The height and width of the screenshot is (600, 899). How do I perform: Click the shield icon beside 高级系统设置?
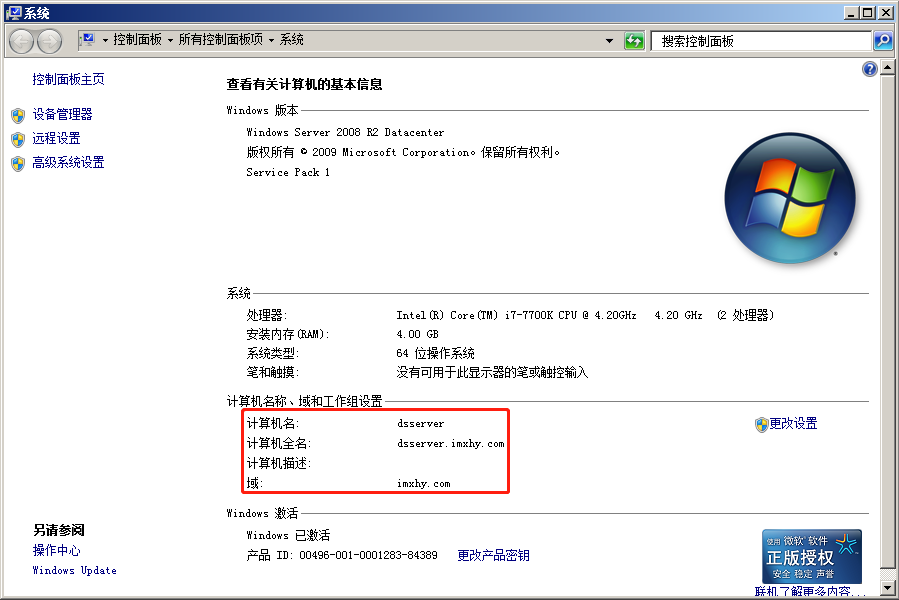pyautogui.click(x=18, y=163)
